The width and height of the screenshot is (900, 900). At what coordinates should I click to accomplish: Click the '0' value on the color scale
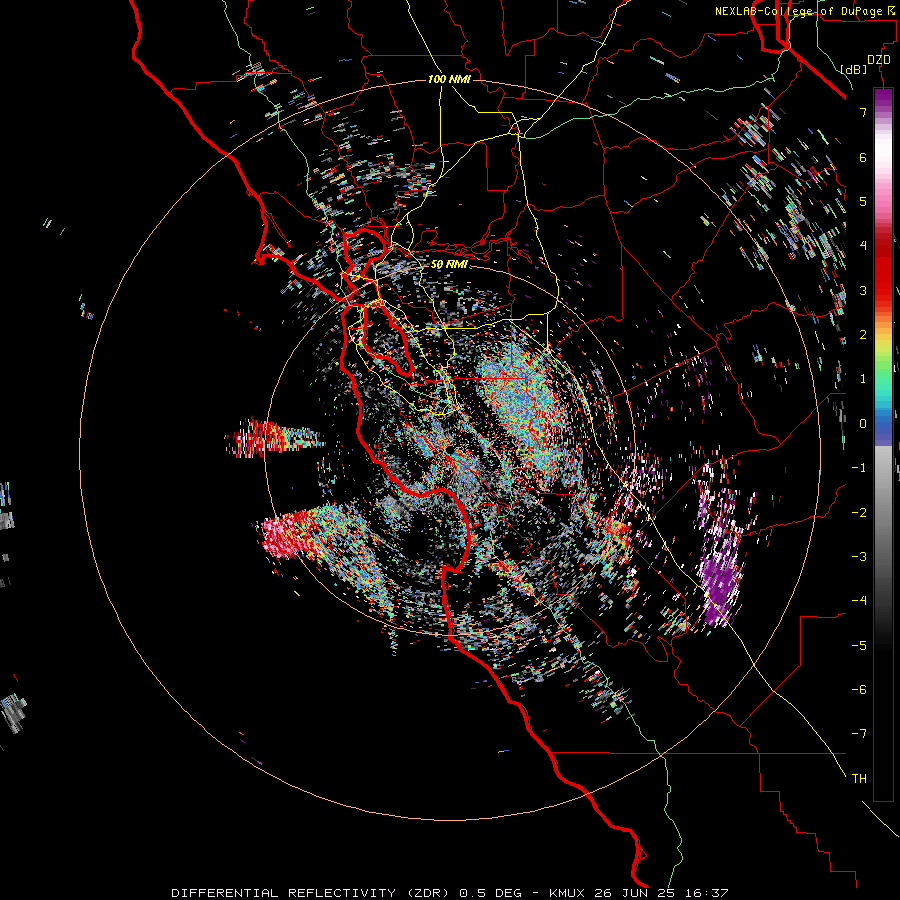click(863, 424)
